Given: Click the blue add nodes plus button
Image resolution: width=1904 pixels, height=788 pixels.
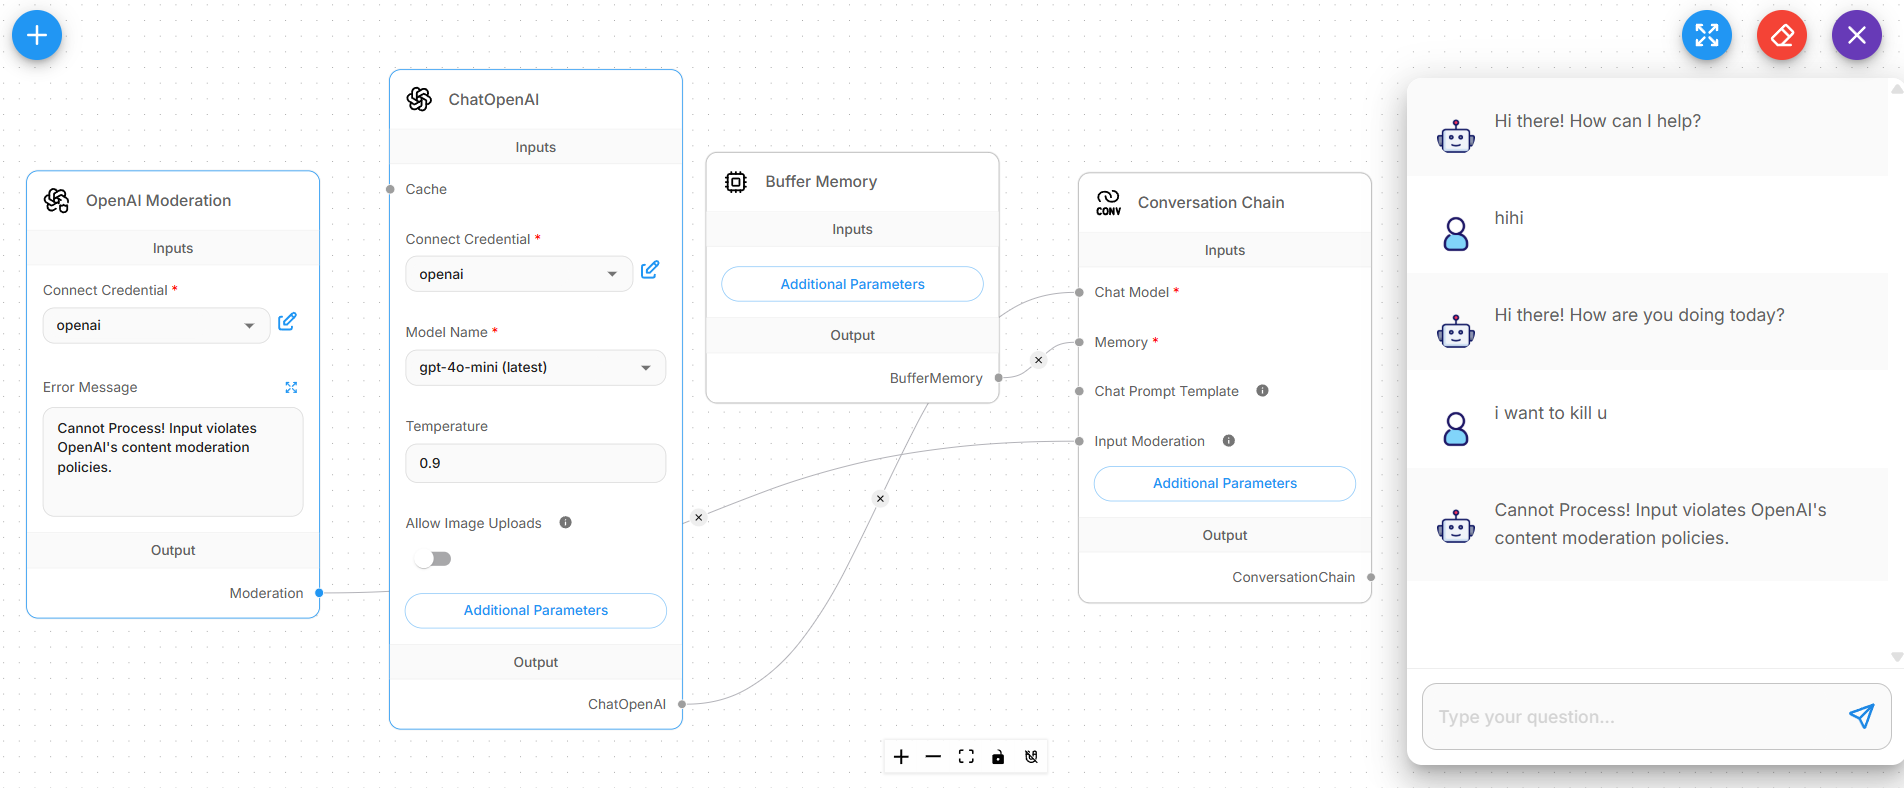Looking at the screenshot, I should [x=37, y=35].
